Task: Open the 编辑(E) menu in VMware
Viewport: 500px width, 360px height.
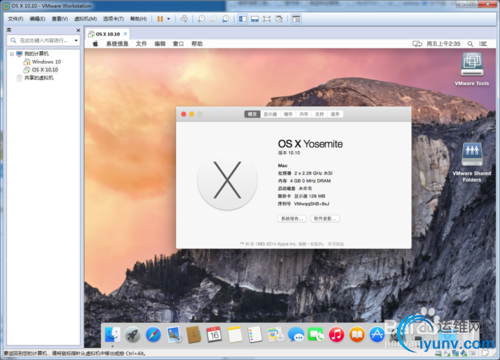Action: tap(37, 19)
